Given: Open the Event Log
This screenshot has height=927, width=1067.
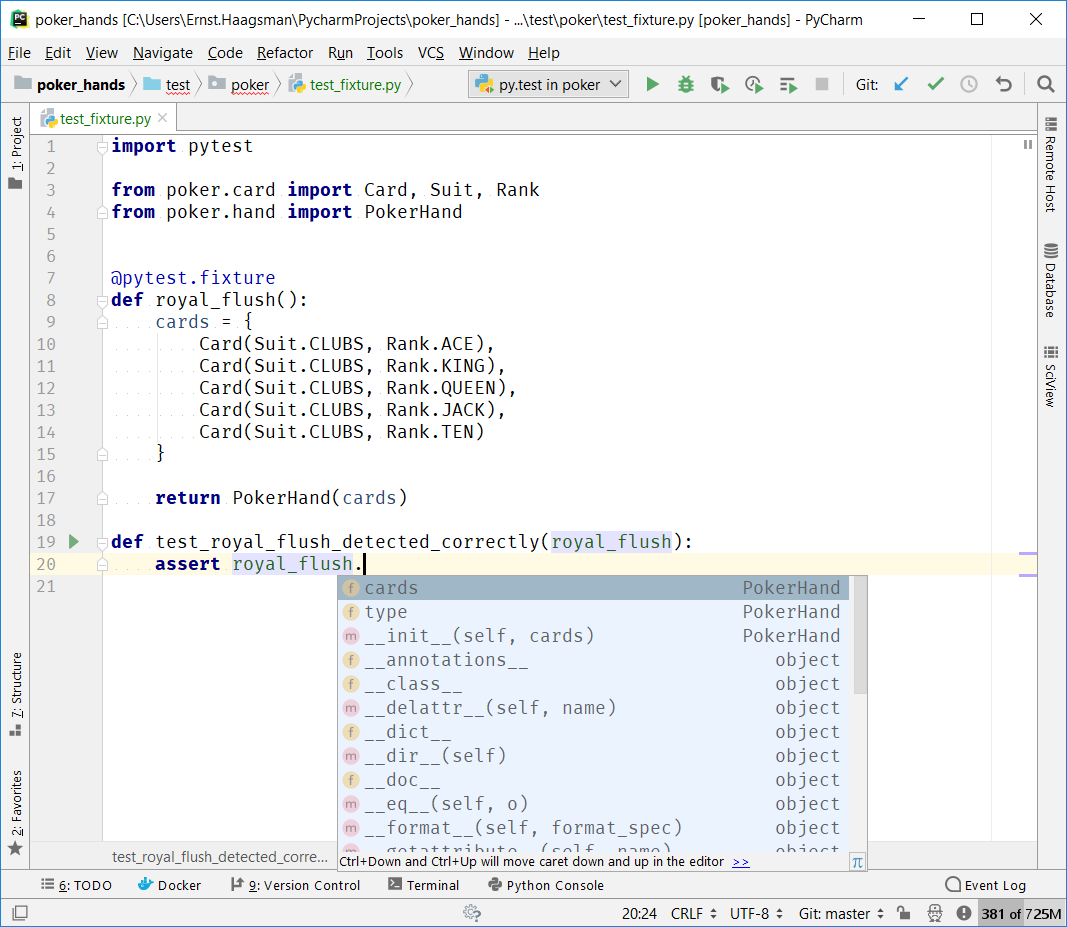Looking at the screenshot, I should [x=985, y=885].
